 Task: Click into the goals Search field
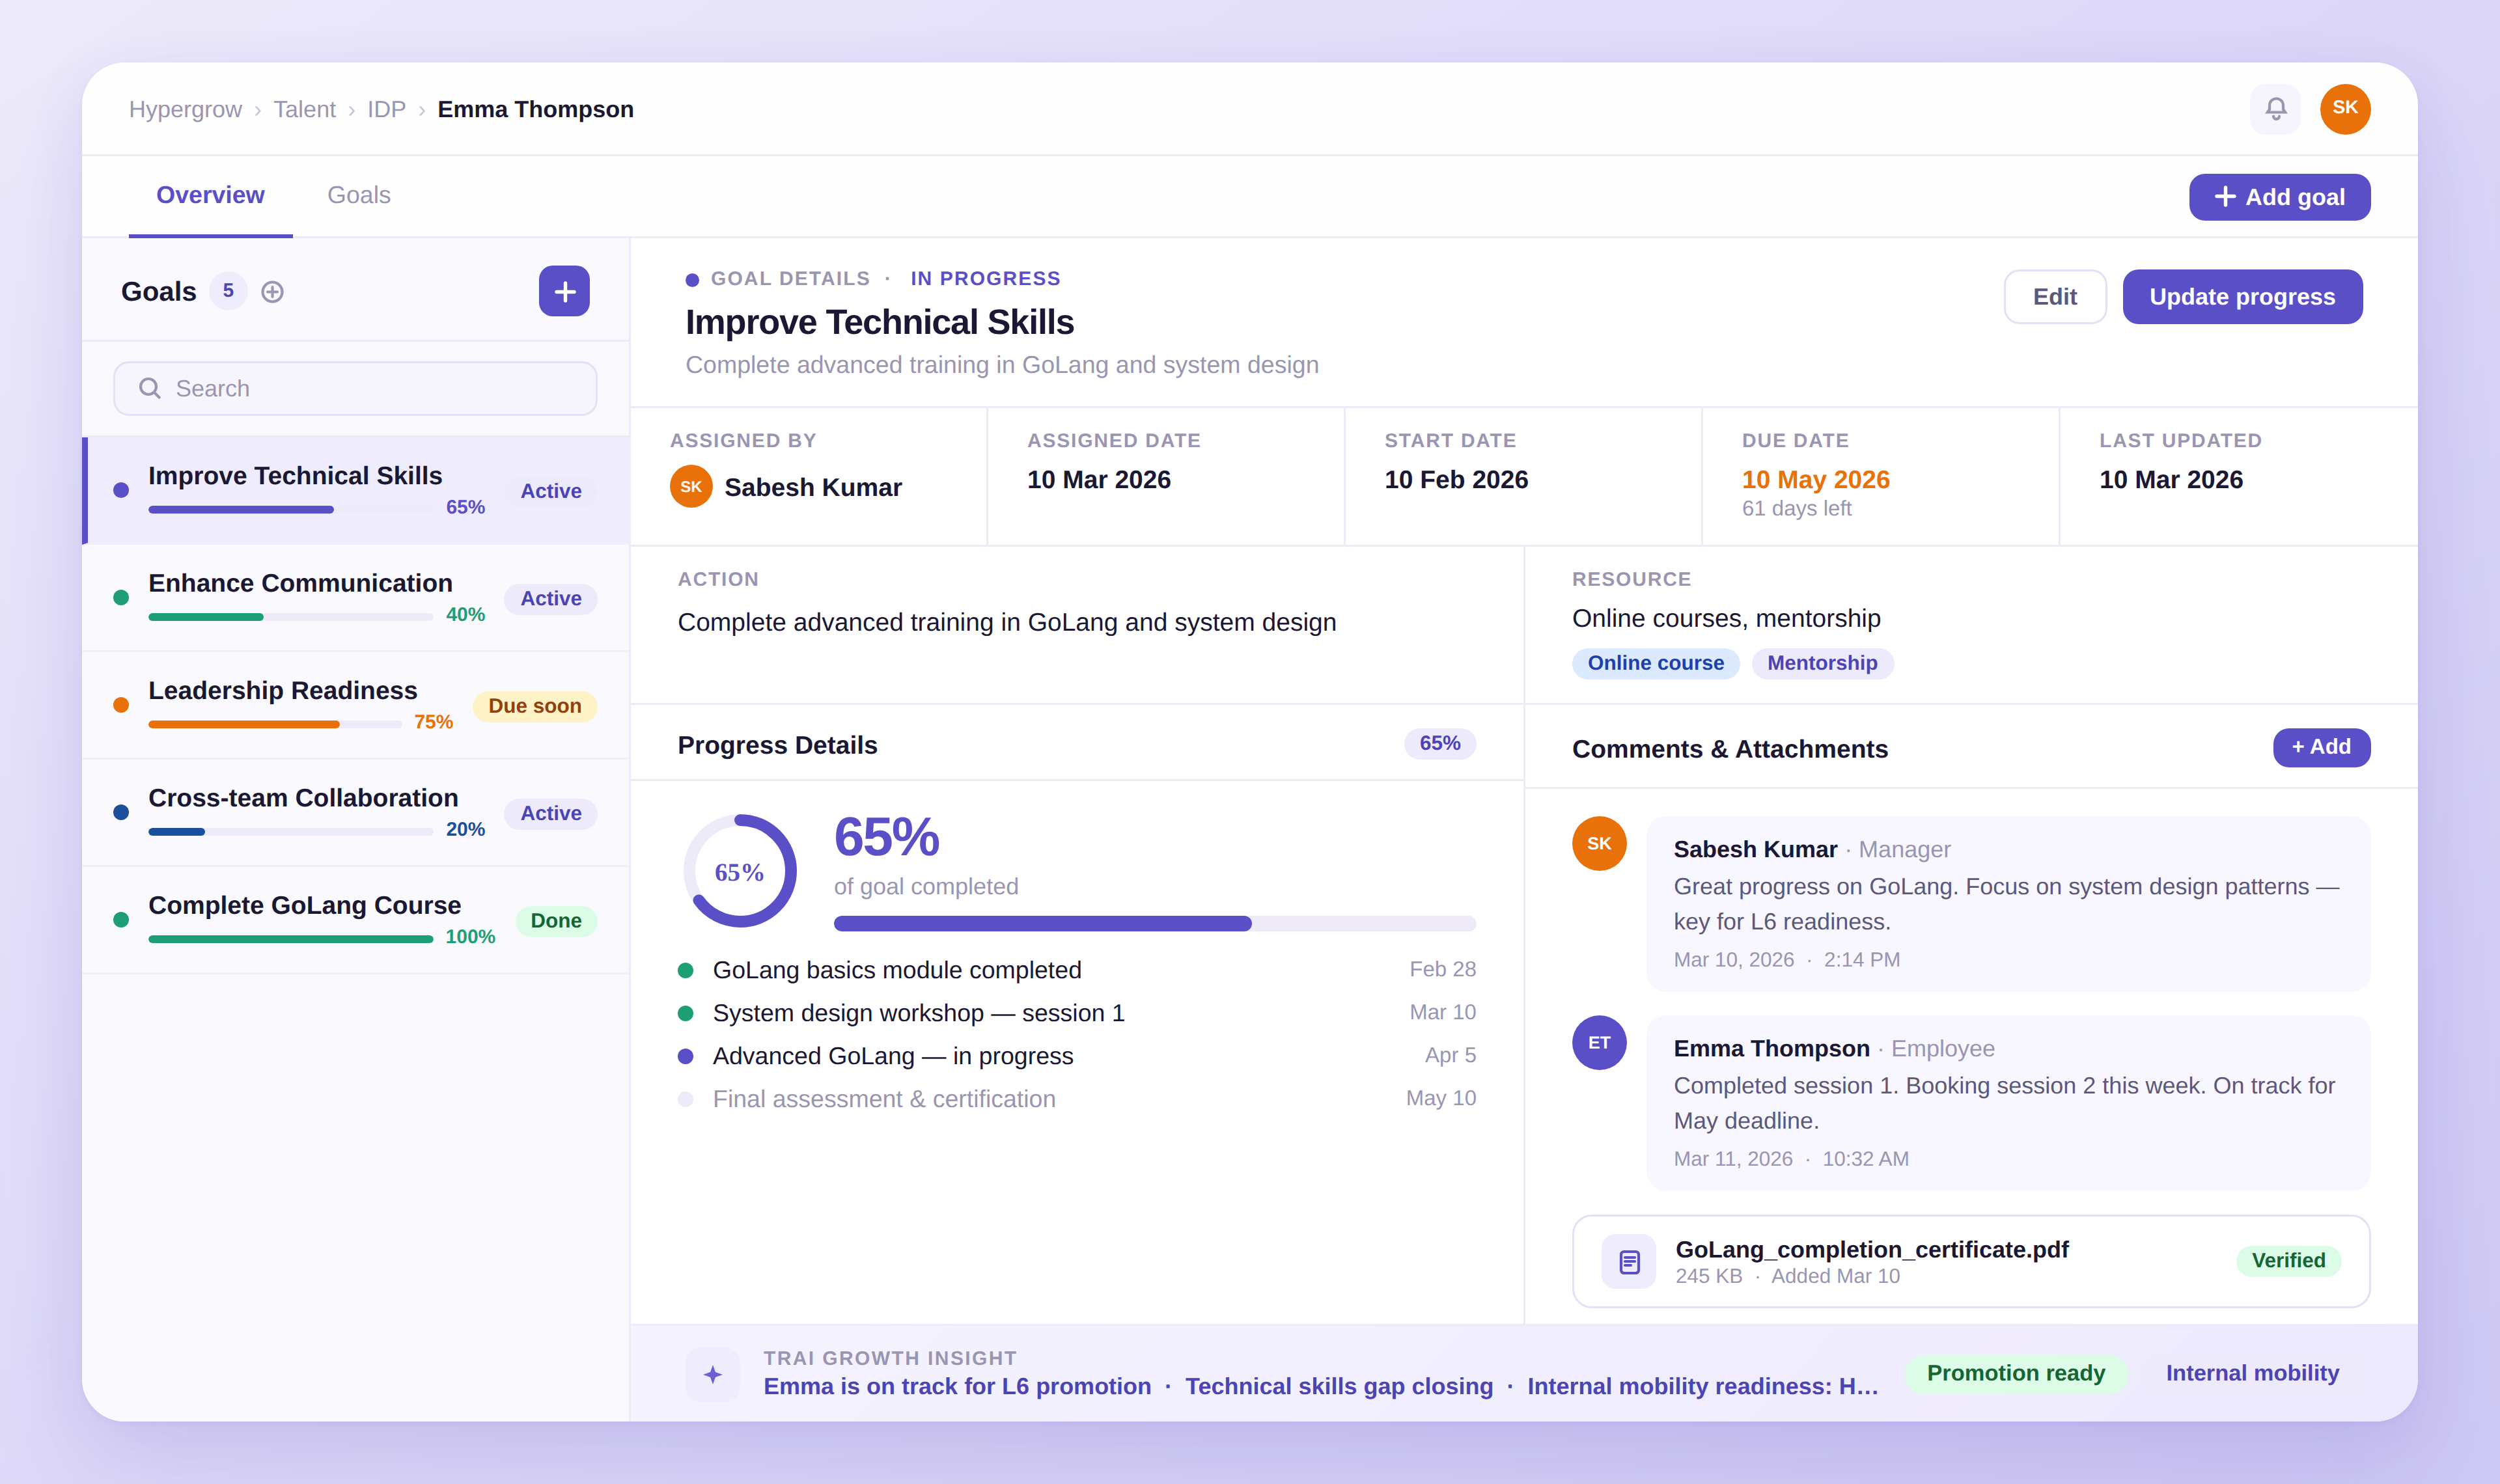[355, 388]
